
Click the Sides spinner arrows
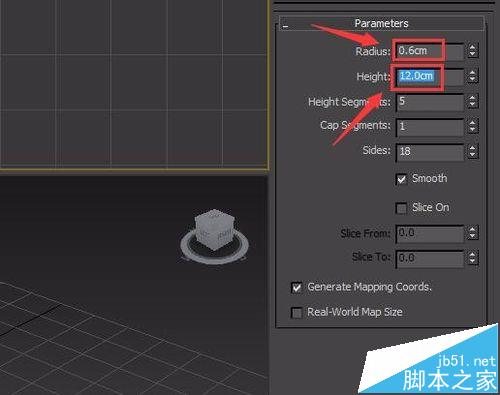pos(472,152)
